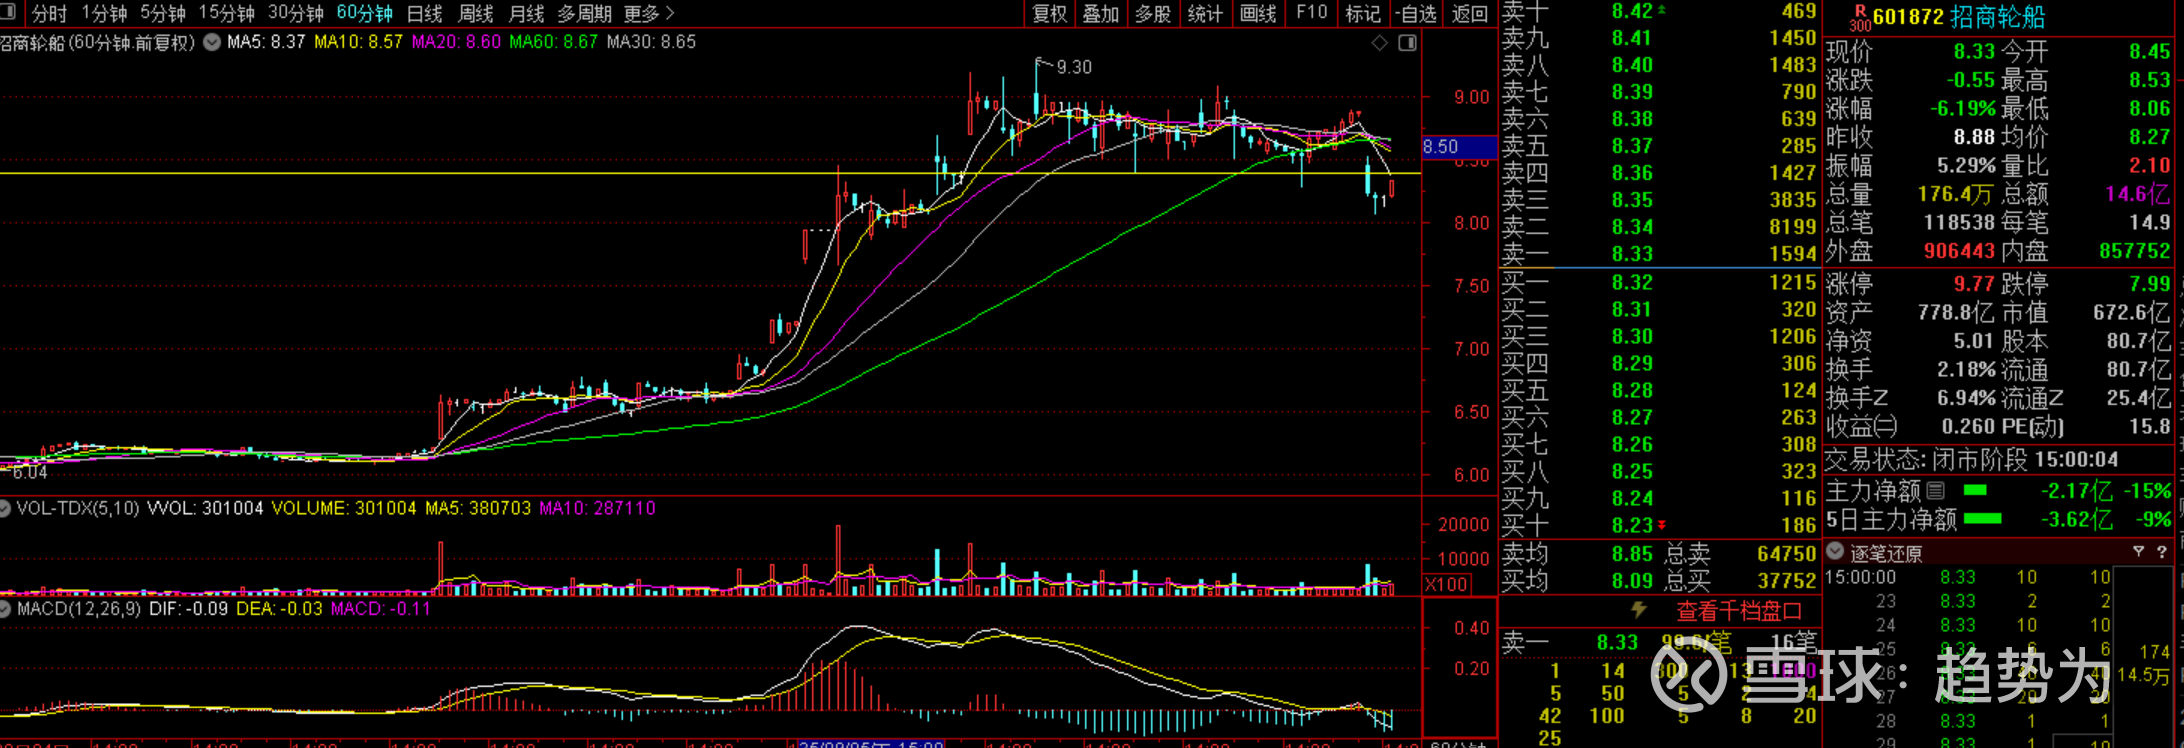
Task: Open the indicator dropdown beside 招商轮船(60分钟.前复权)
Action: (212, 42)
